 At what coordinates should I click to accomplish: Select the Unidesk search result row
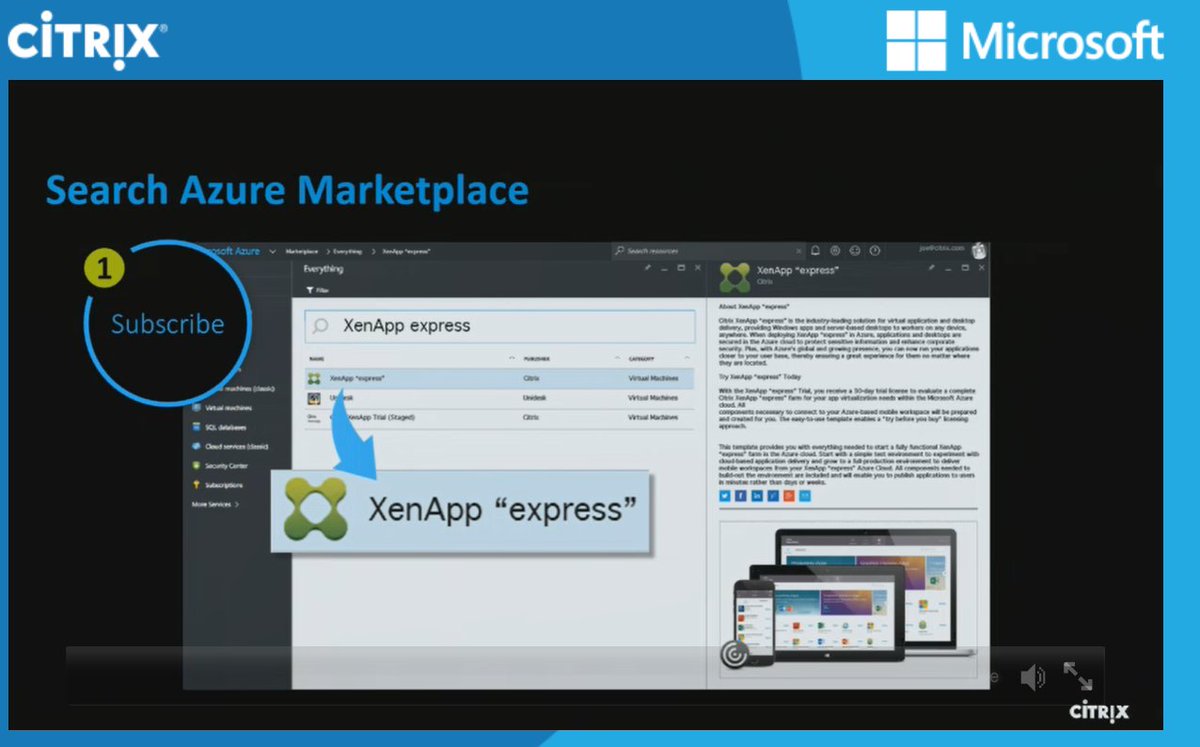pyautogui.click(x=400, y=397)
